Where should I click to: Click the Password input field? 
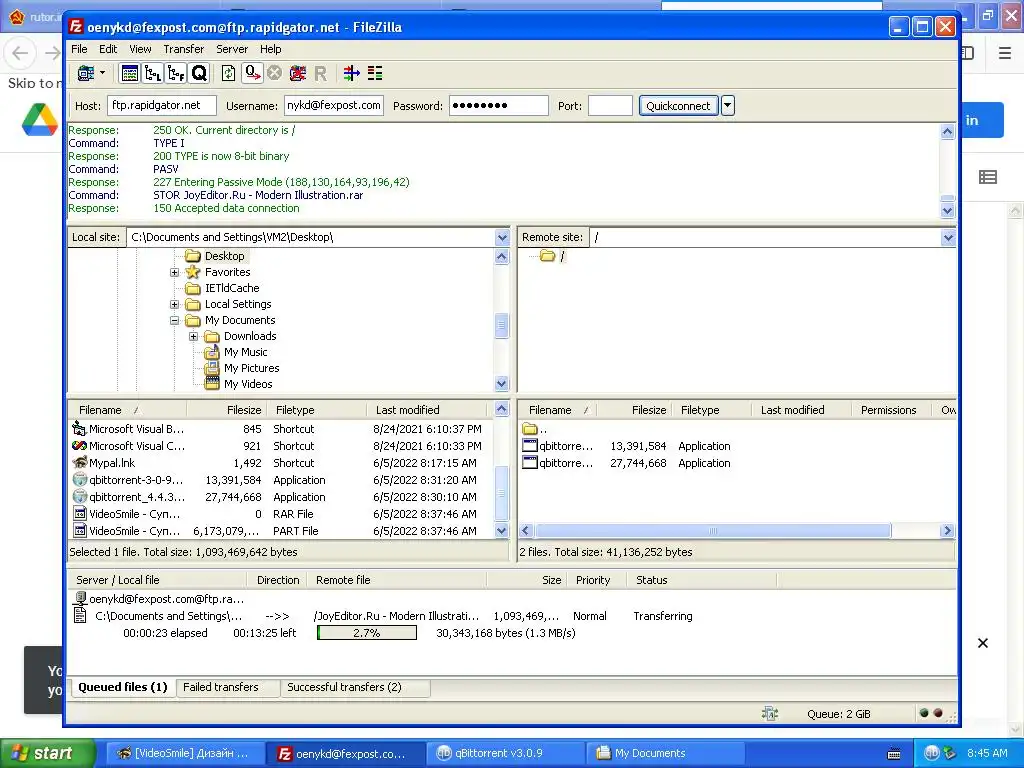click(498, 105)
